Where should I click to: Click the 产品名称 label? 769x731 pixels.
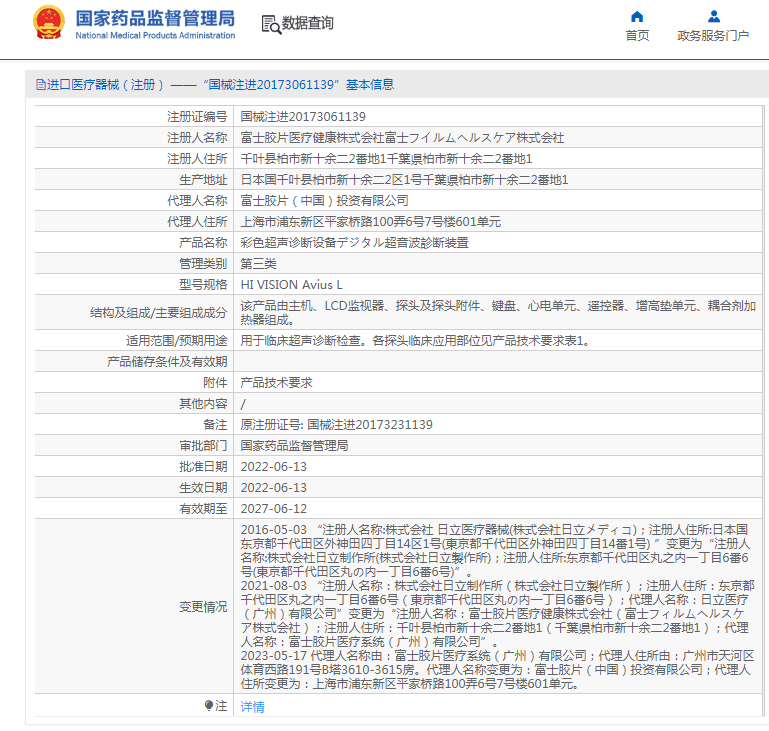point(203,243)
